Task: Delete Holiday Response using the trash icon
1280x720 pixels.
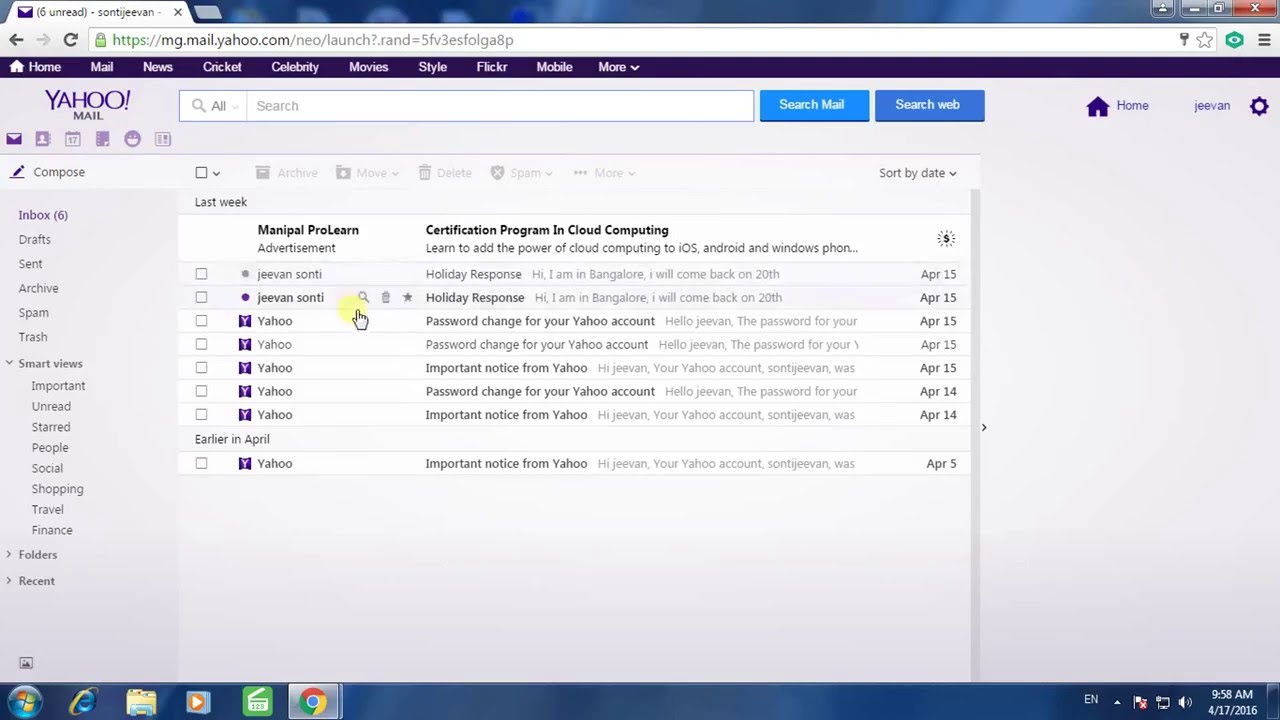Action: coord(385,297)
